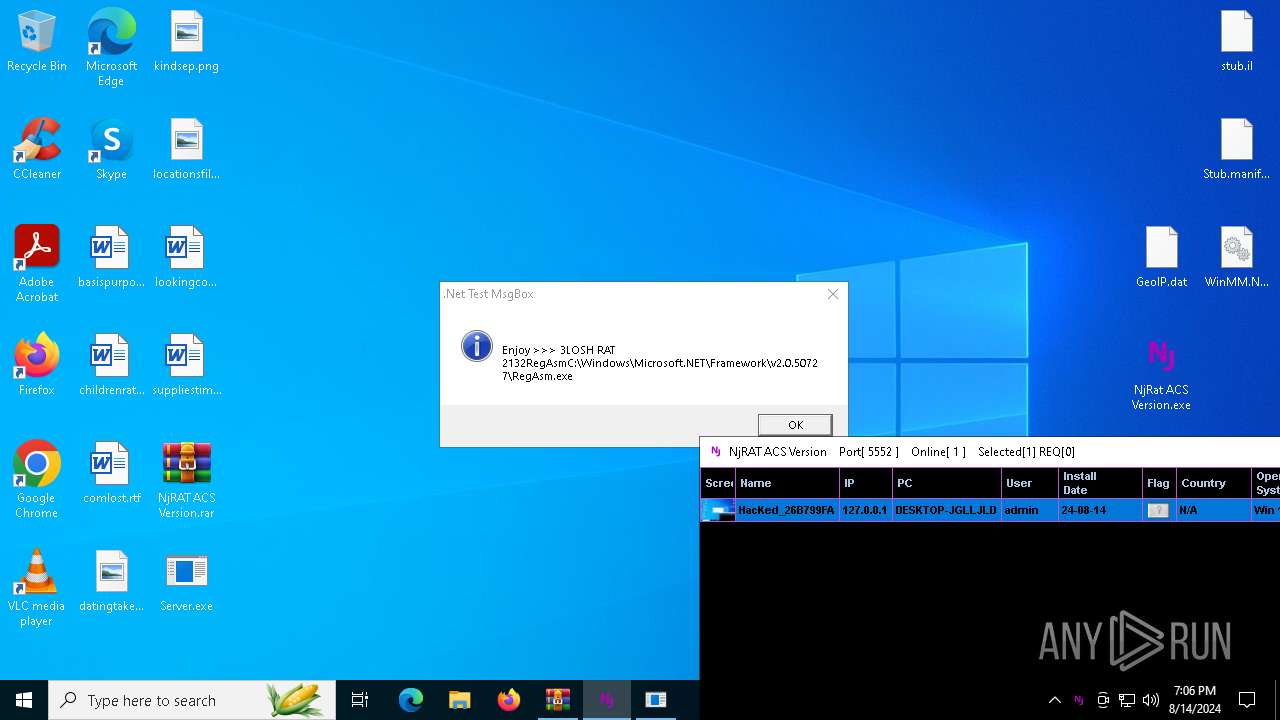Screen dimensions: 1280x720
Task: Open Microsoft Edge from the taskbar
Action: pos(411,700)
